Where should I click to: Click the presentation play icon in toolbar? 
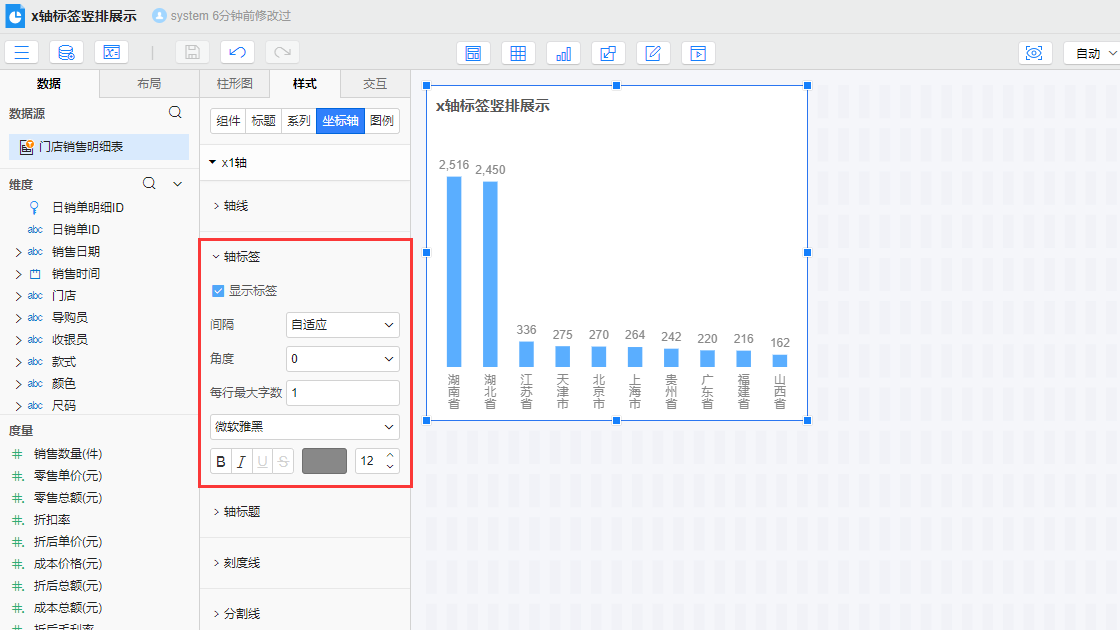(x=697, y=51)
